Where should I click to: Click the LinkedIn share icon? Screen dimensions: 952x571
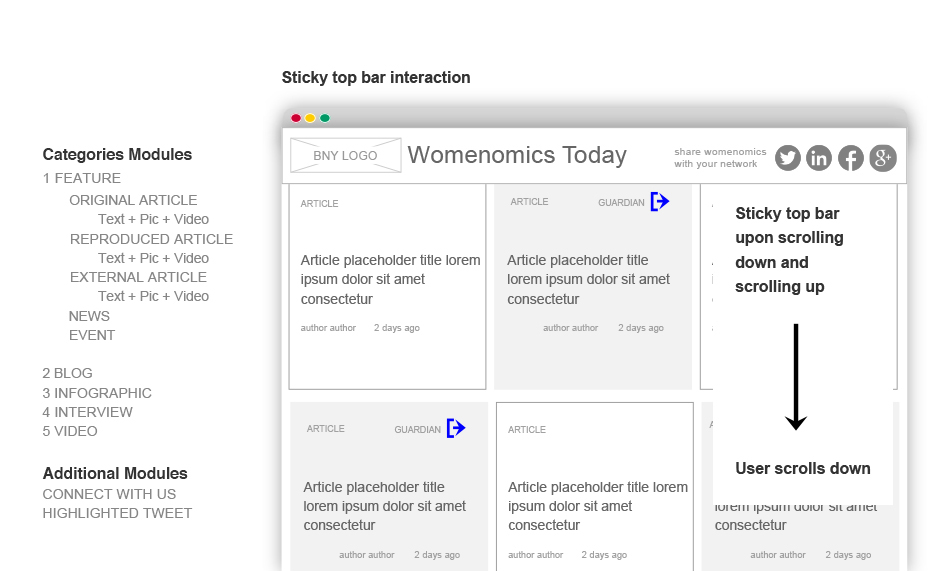click(819, 158)
